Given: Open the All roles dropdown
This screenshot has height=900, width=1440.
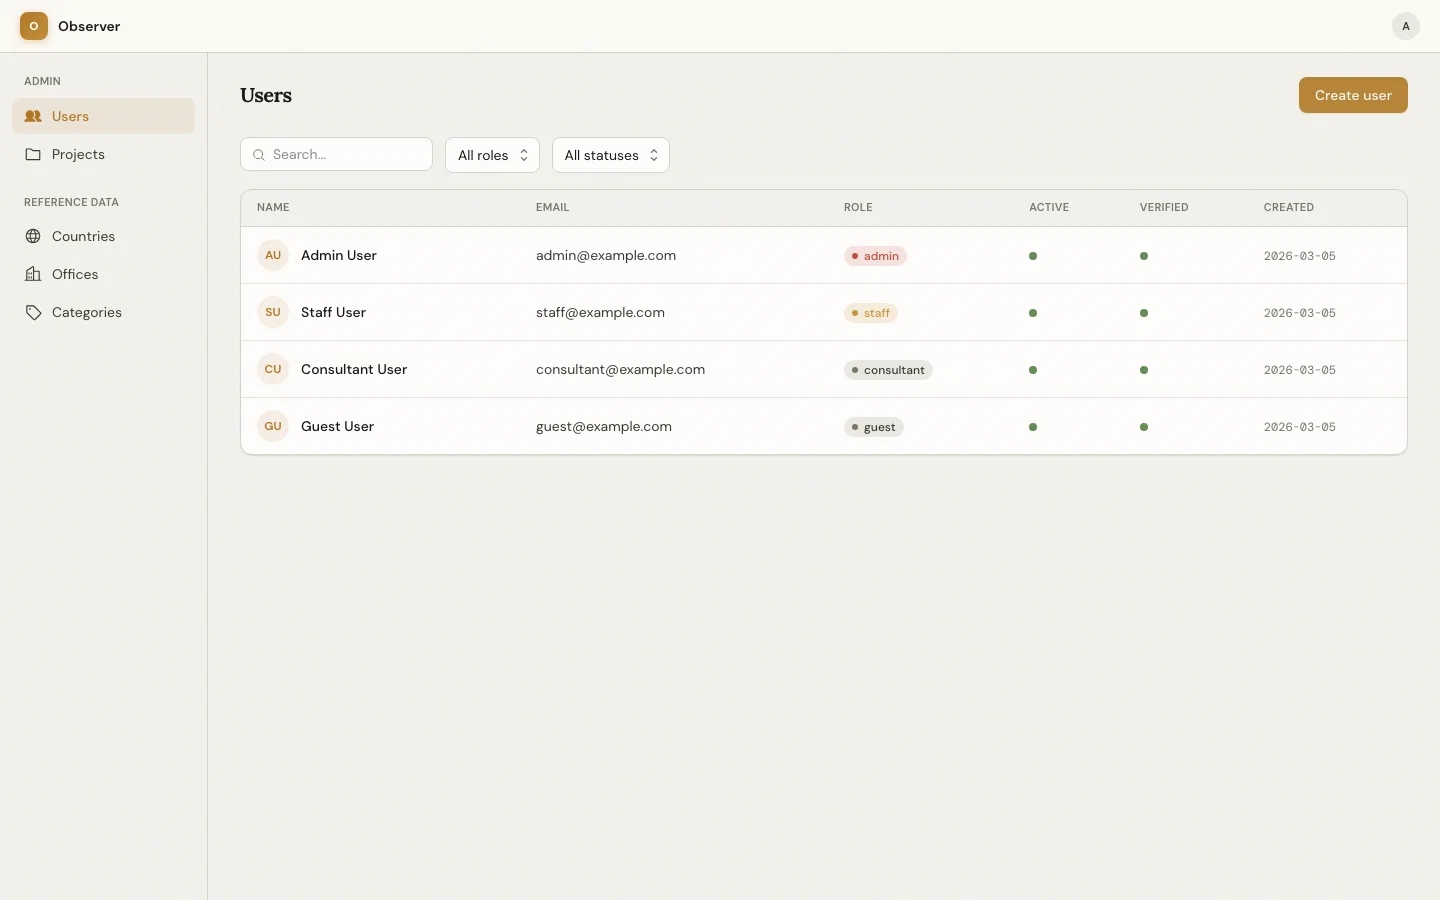Looking at the screenshot, I should 492,155.
